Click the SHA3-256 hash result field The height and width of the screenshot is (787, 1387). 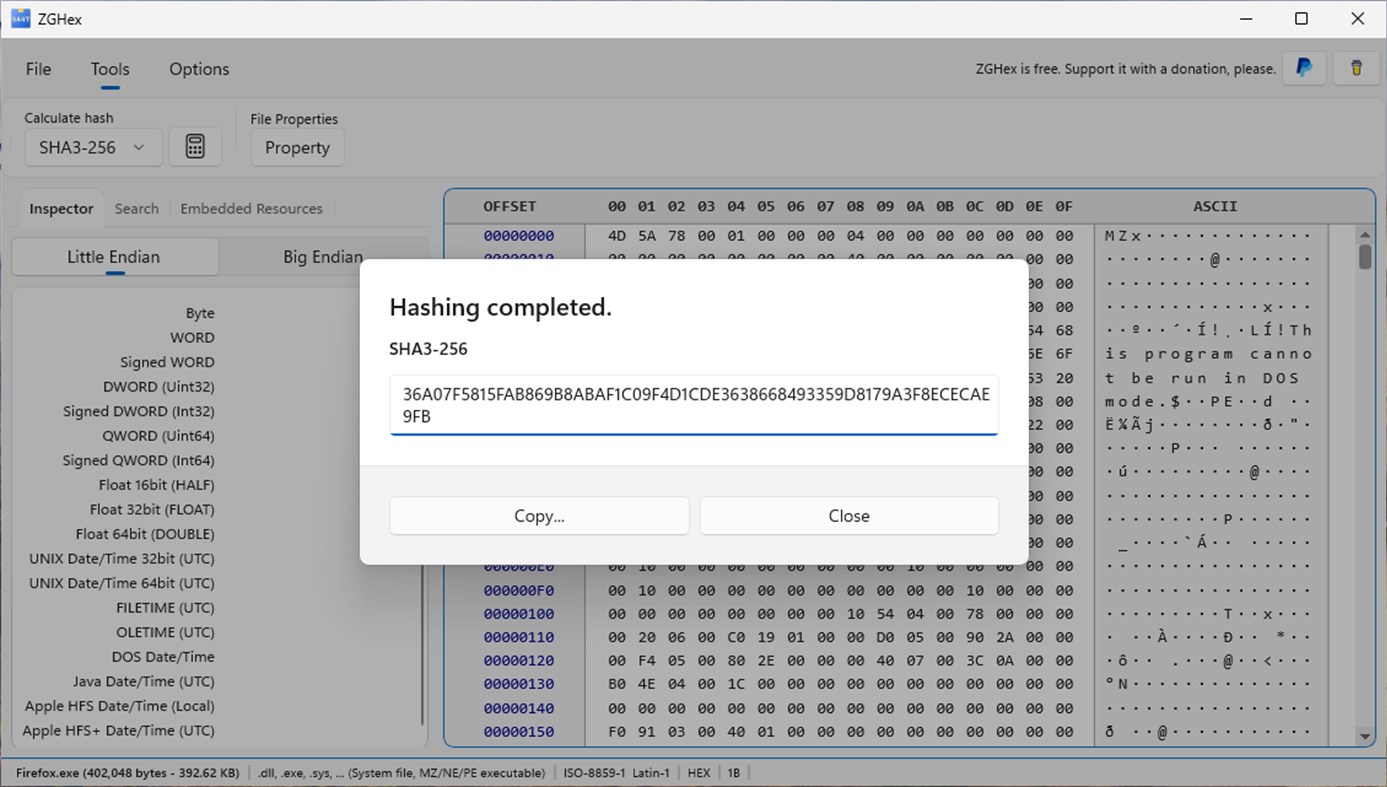694,405
